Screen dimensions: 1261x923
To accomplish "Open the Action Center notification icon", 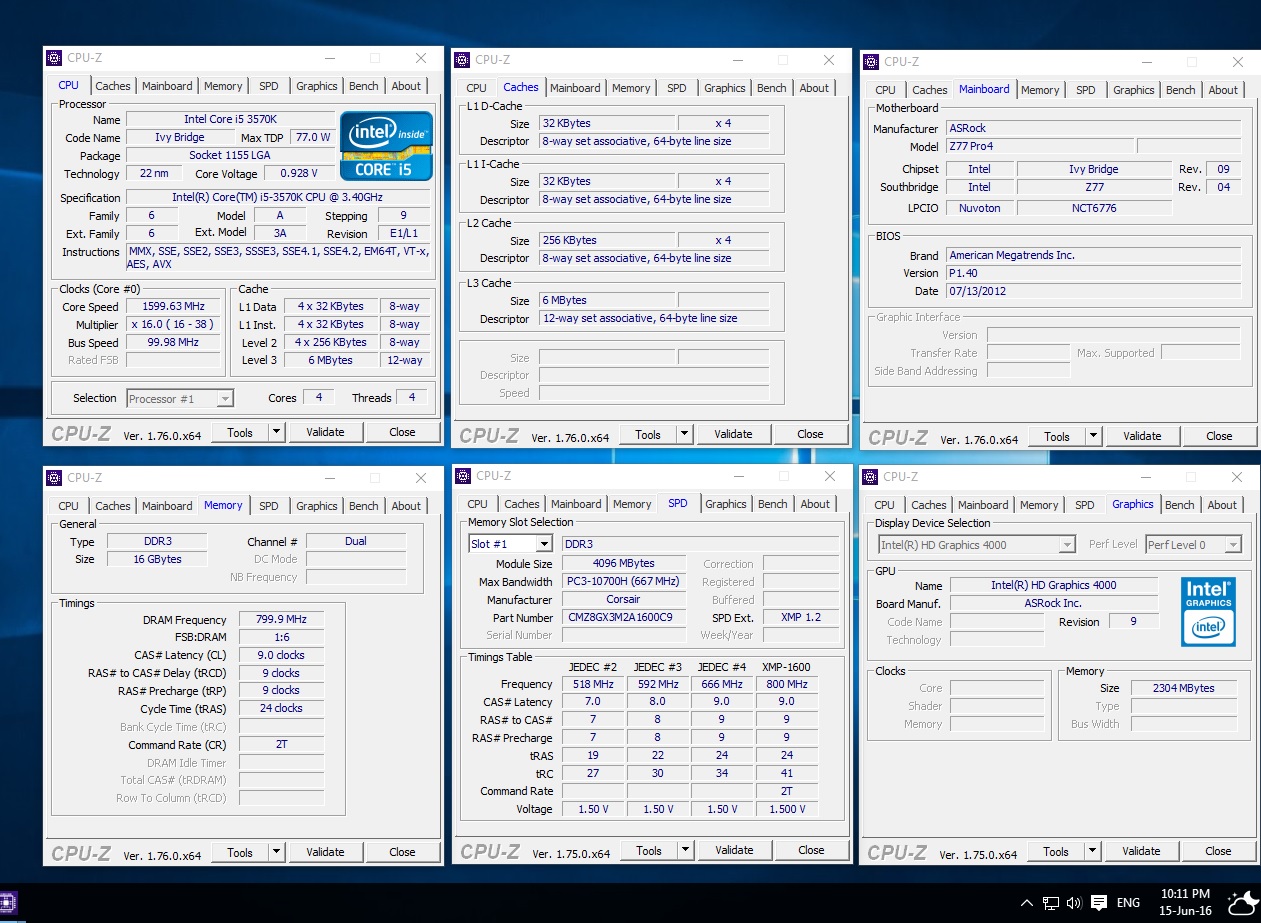I will tap(1099, 903).
